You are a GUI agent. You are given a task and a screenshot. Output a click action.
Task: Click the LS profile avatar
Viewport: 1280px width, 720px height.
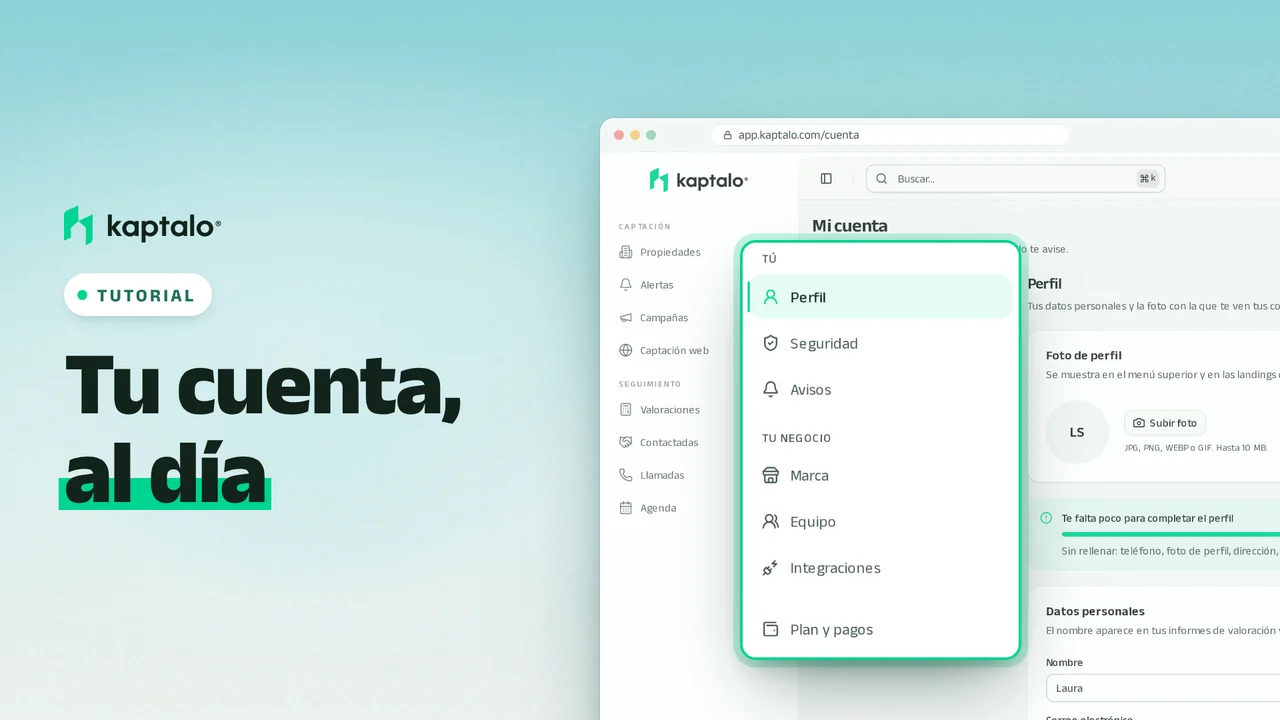tap(1077, 432)
